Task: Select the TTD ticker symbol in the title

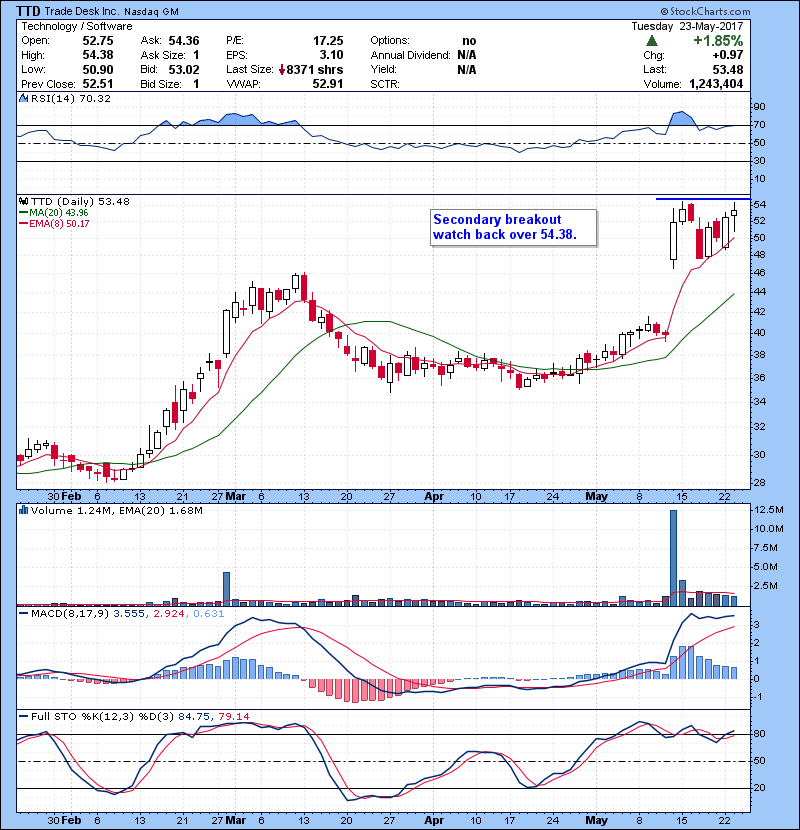Action: point(29,11)
